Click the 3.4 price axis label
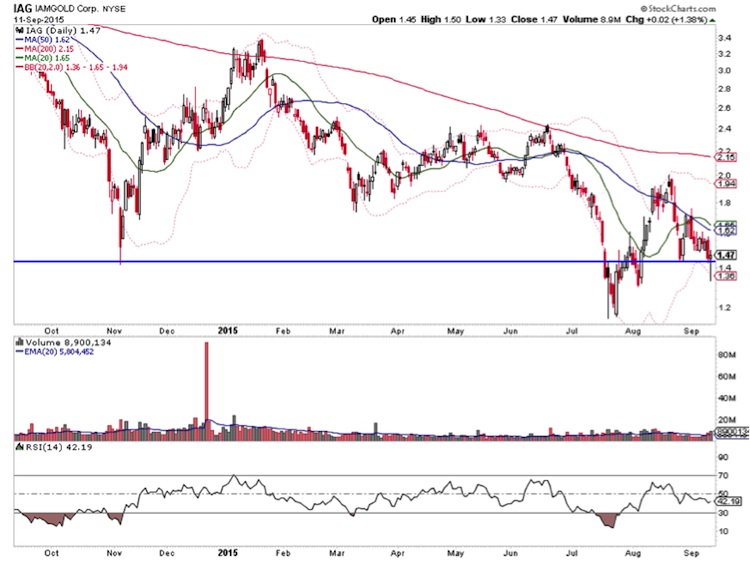Screen dimensions: 750x561 point(724,38)
